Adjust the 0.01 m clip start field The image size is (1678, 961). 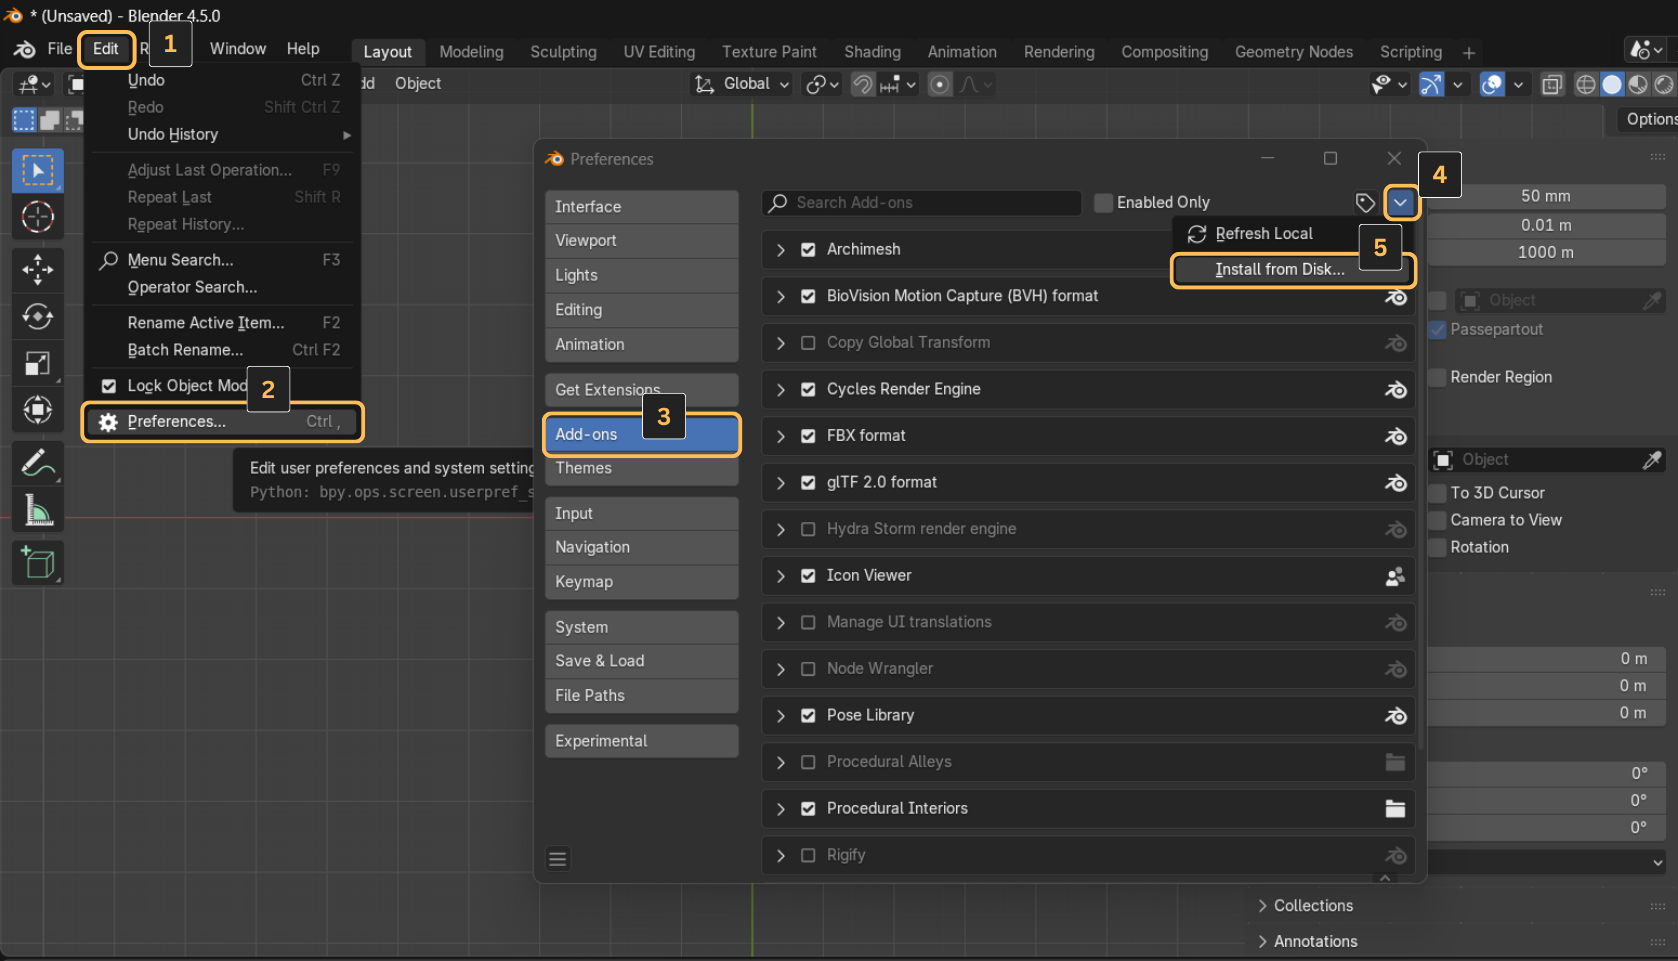coord(1546,226)
